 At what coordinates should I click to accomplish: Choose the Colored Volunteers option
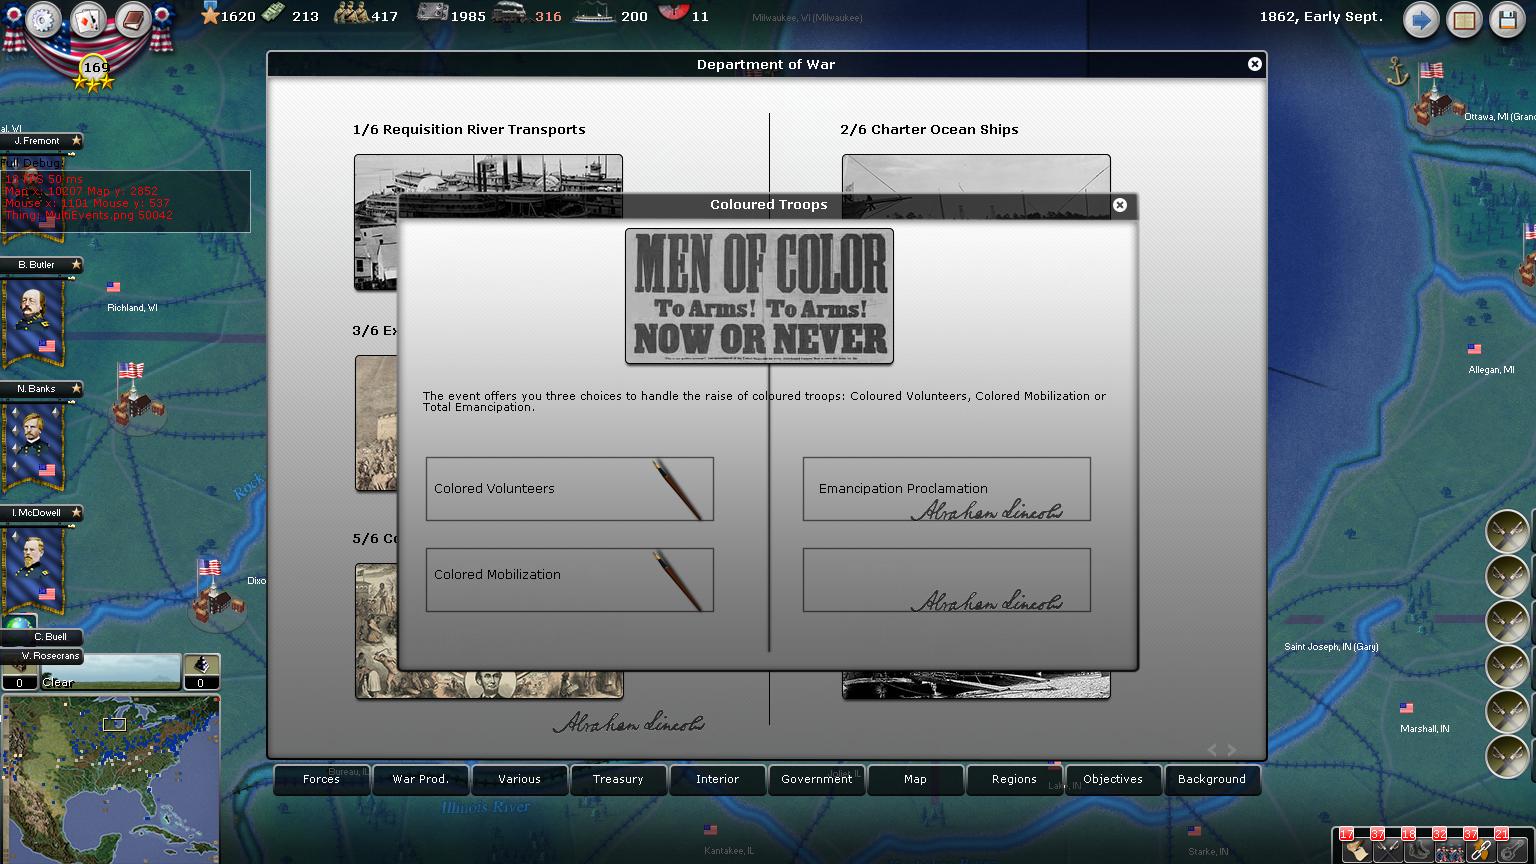569,489
